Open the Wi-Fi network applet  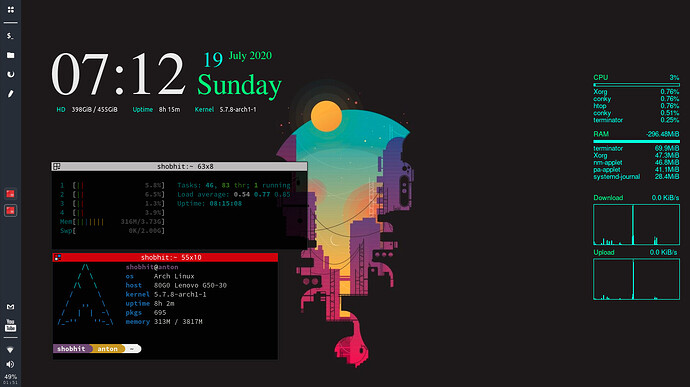tap(11, 350)
